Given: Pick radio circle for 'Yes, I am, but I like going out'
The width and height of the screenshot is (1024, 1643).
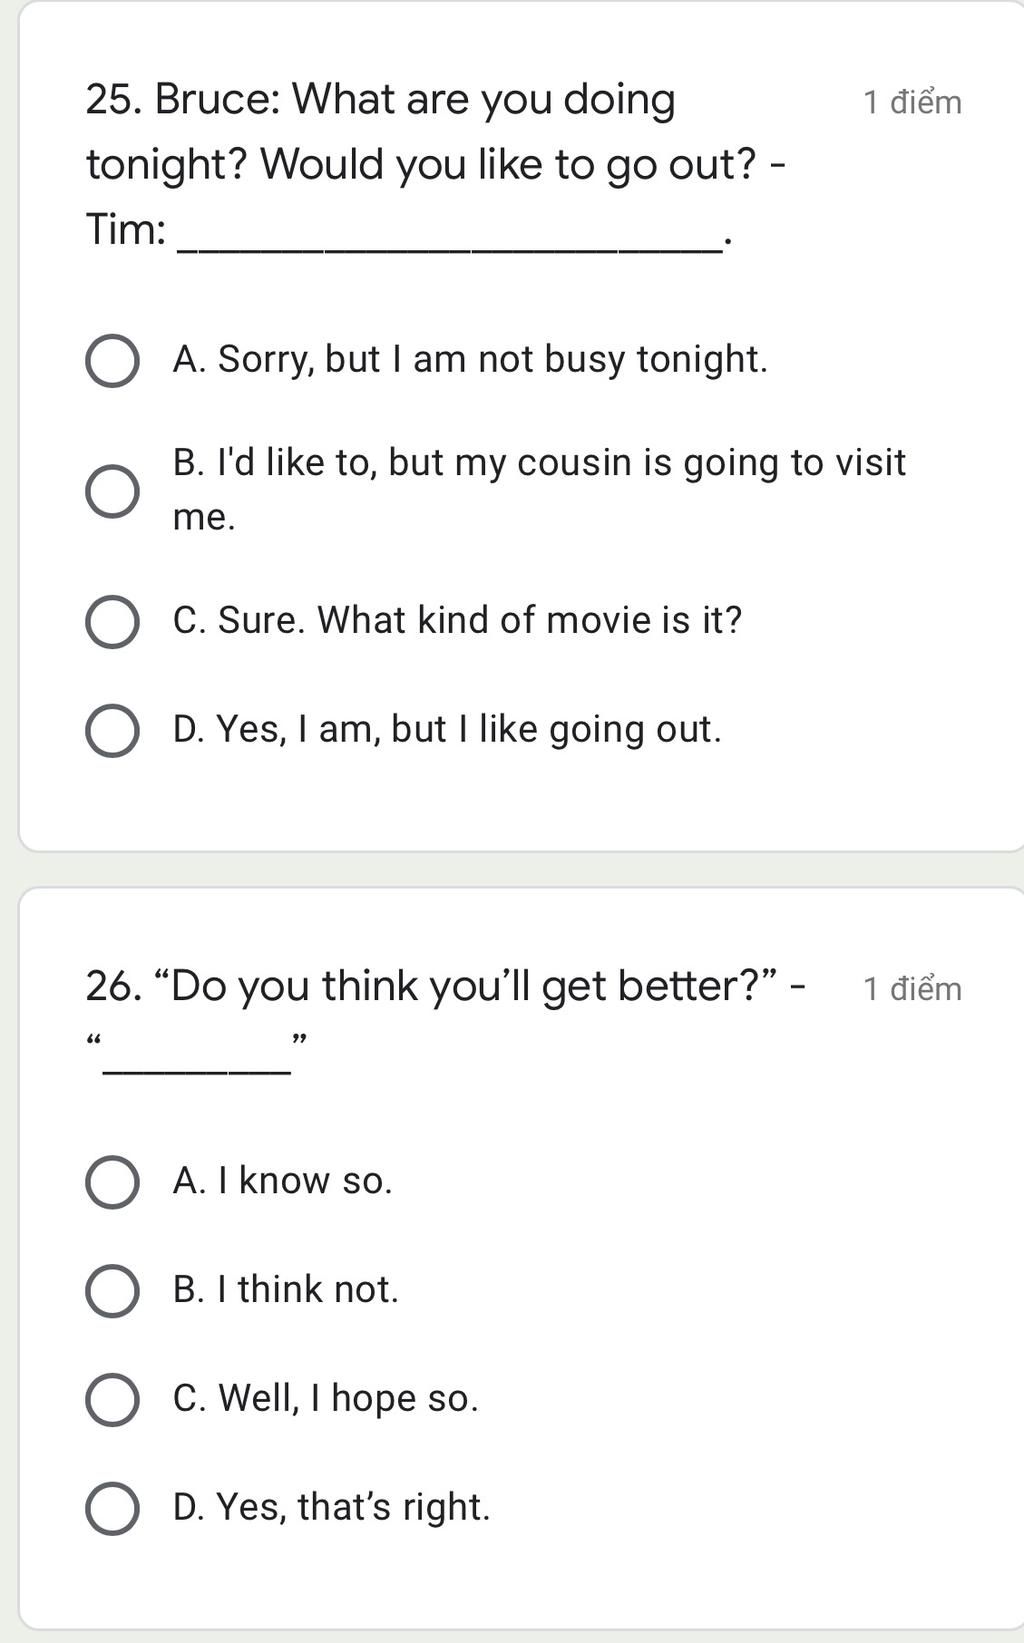Looking at the screenshot, I should coord(112,731).
